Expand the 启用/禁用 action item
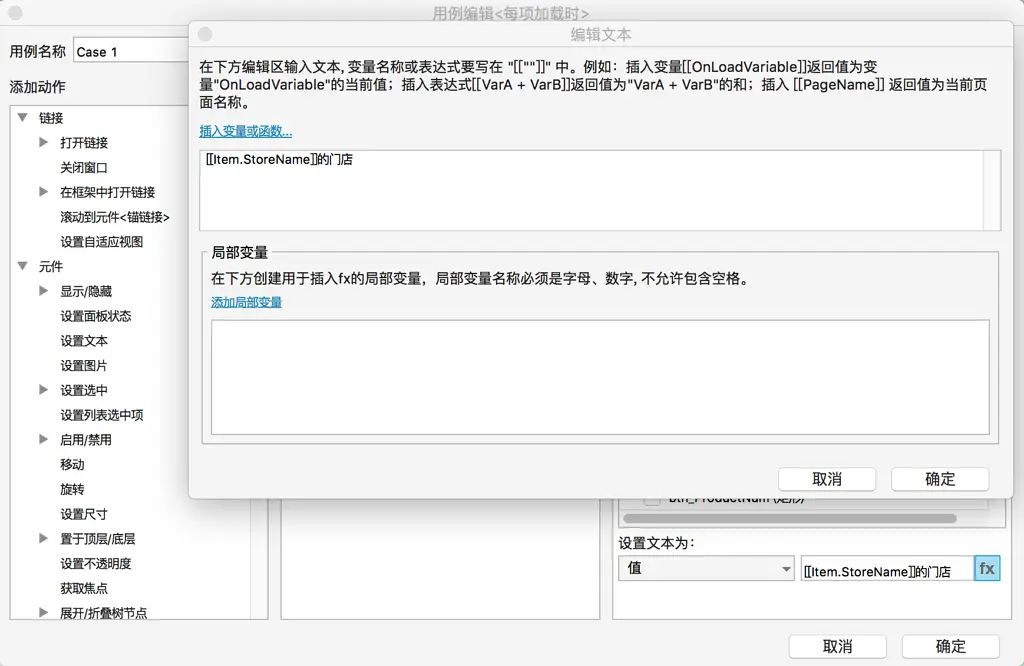1024x666 pixels. tap(43, 439)
